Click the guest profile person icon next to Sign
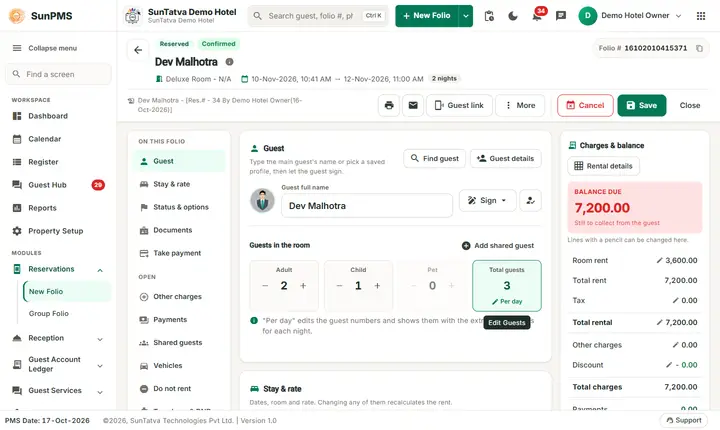 pyautogui.click(x=530, y=201)
